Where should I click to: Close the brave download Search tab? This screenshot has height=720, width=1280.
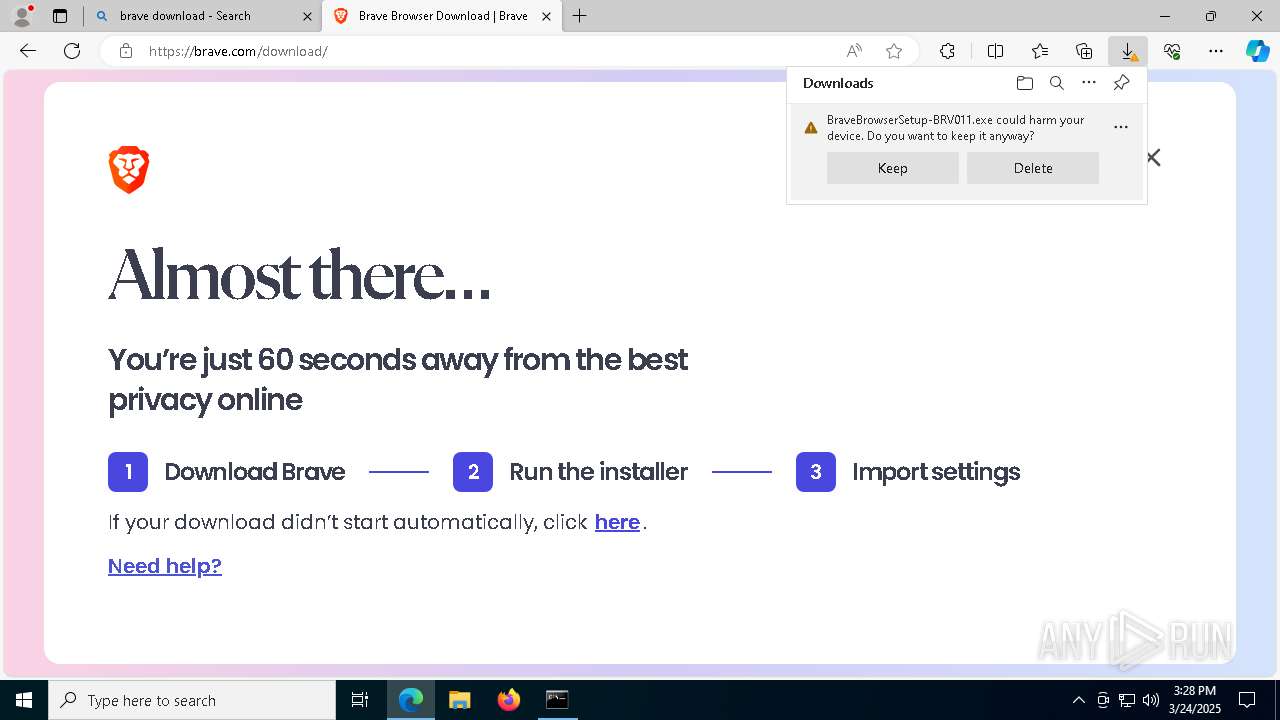pyautogui.click(x=308, y=16)
